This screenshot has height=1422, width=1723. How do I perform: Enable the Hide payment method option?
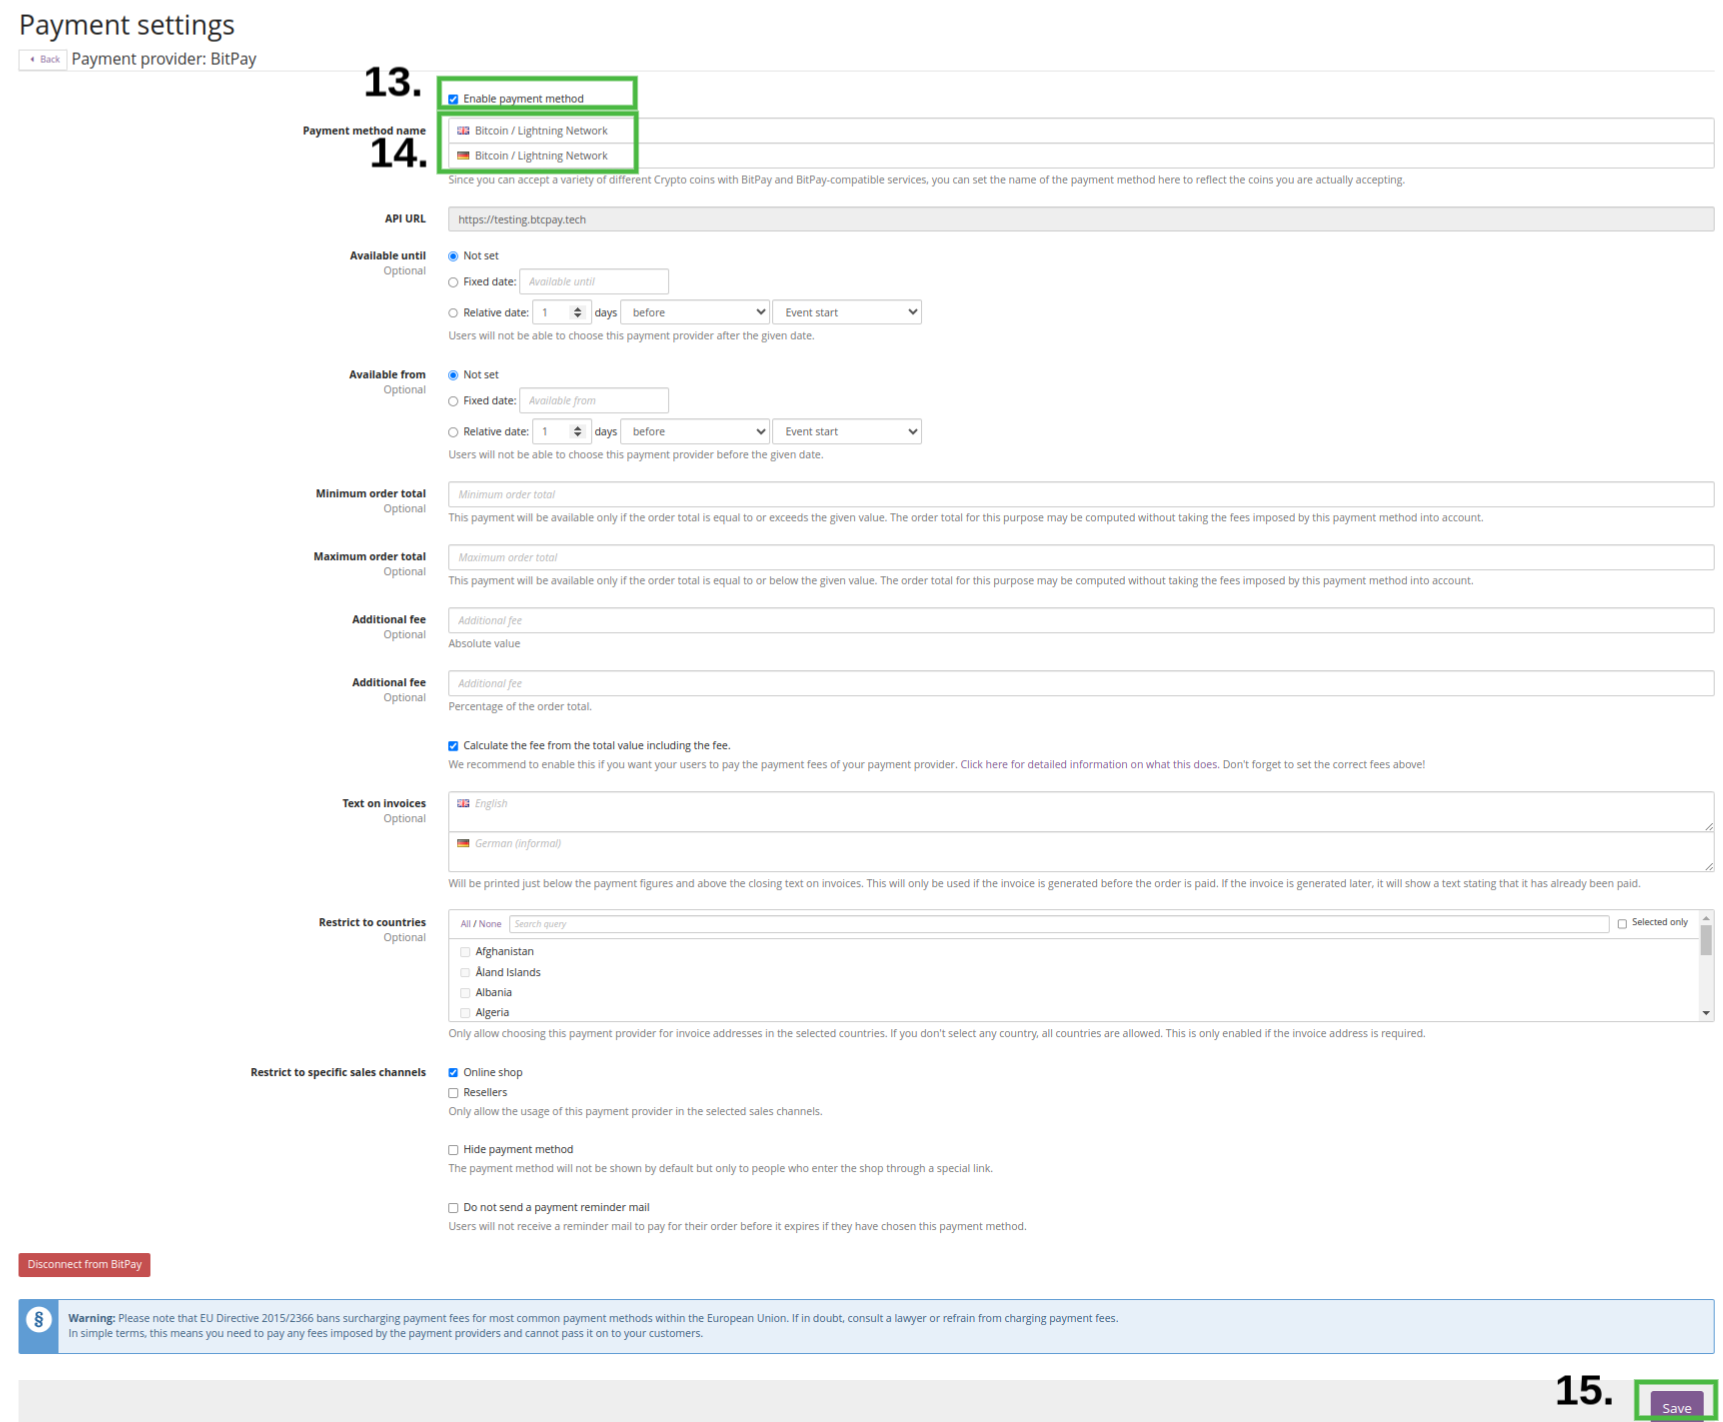453,1149
